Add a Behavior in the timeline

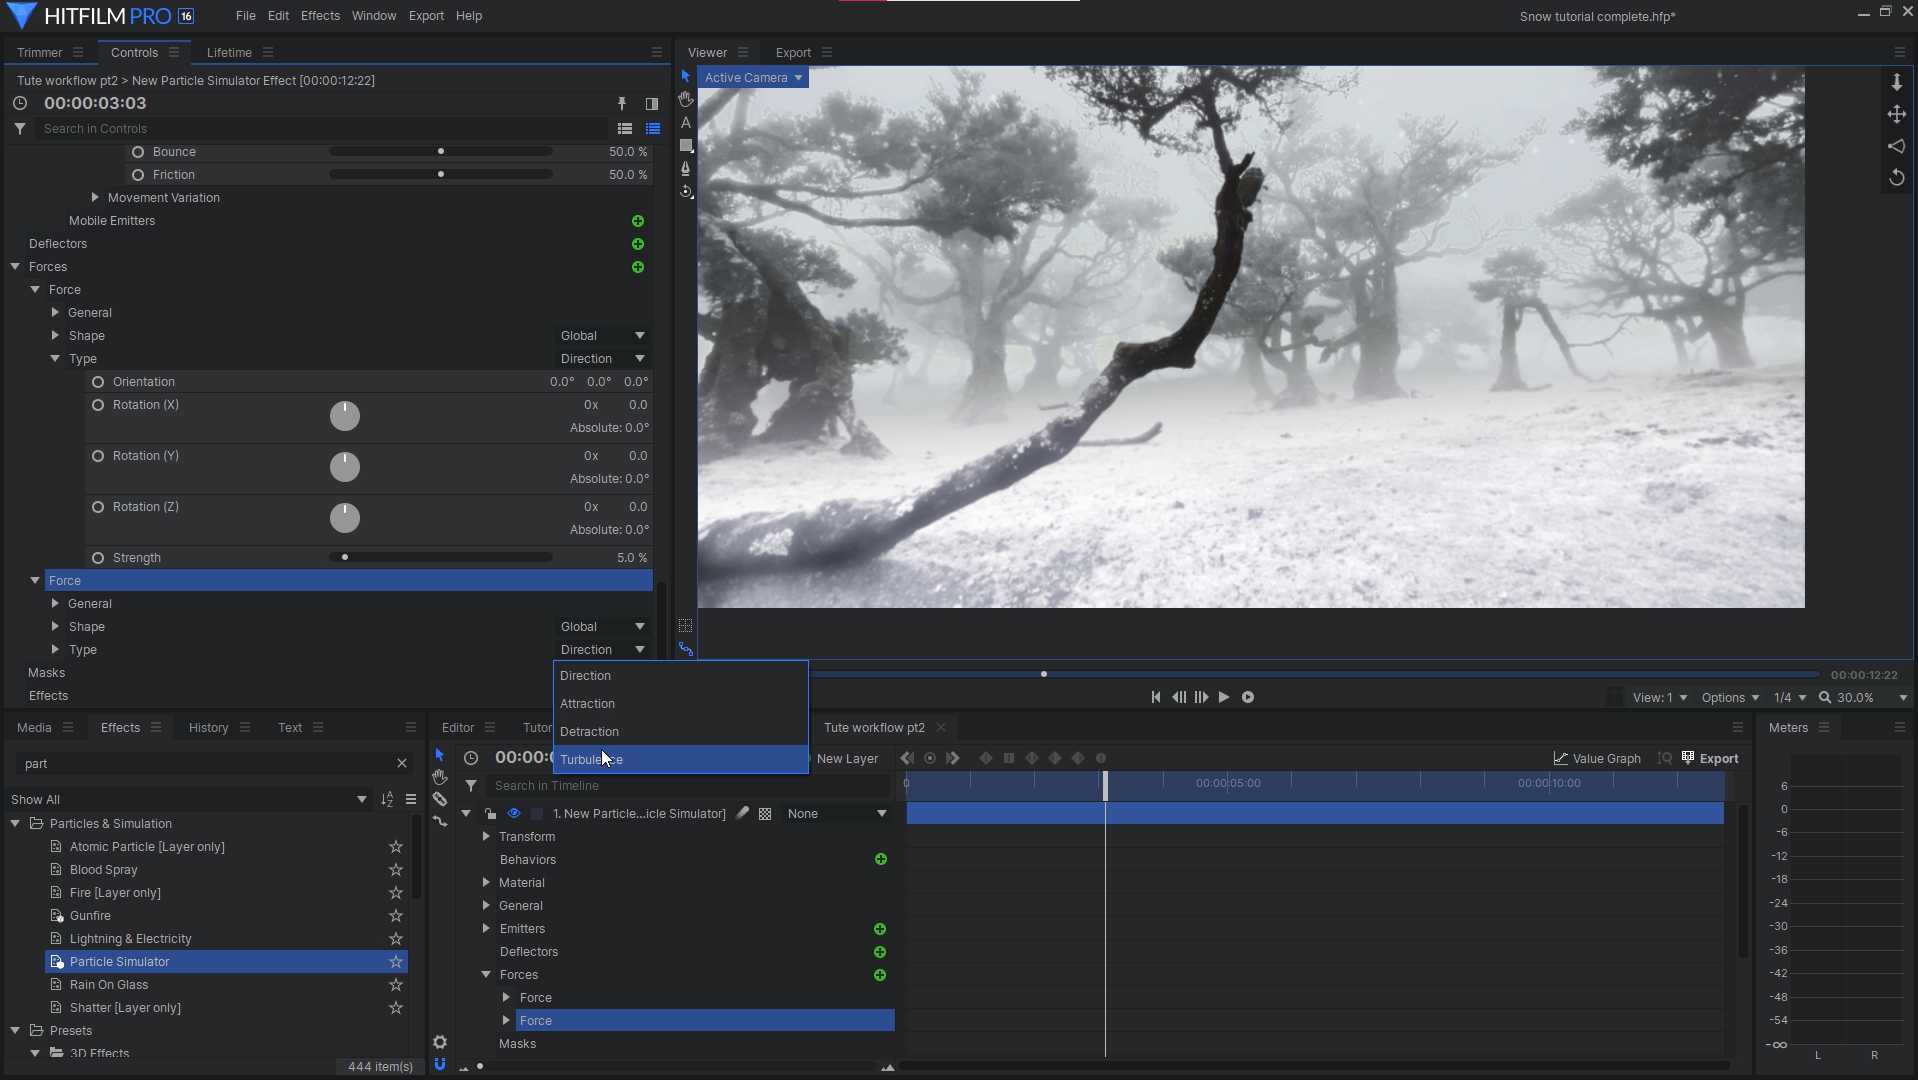[x=881, y=859]
